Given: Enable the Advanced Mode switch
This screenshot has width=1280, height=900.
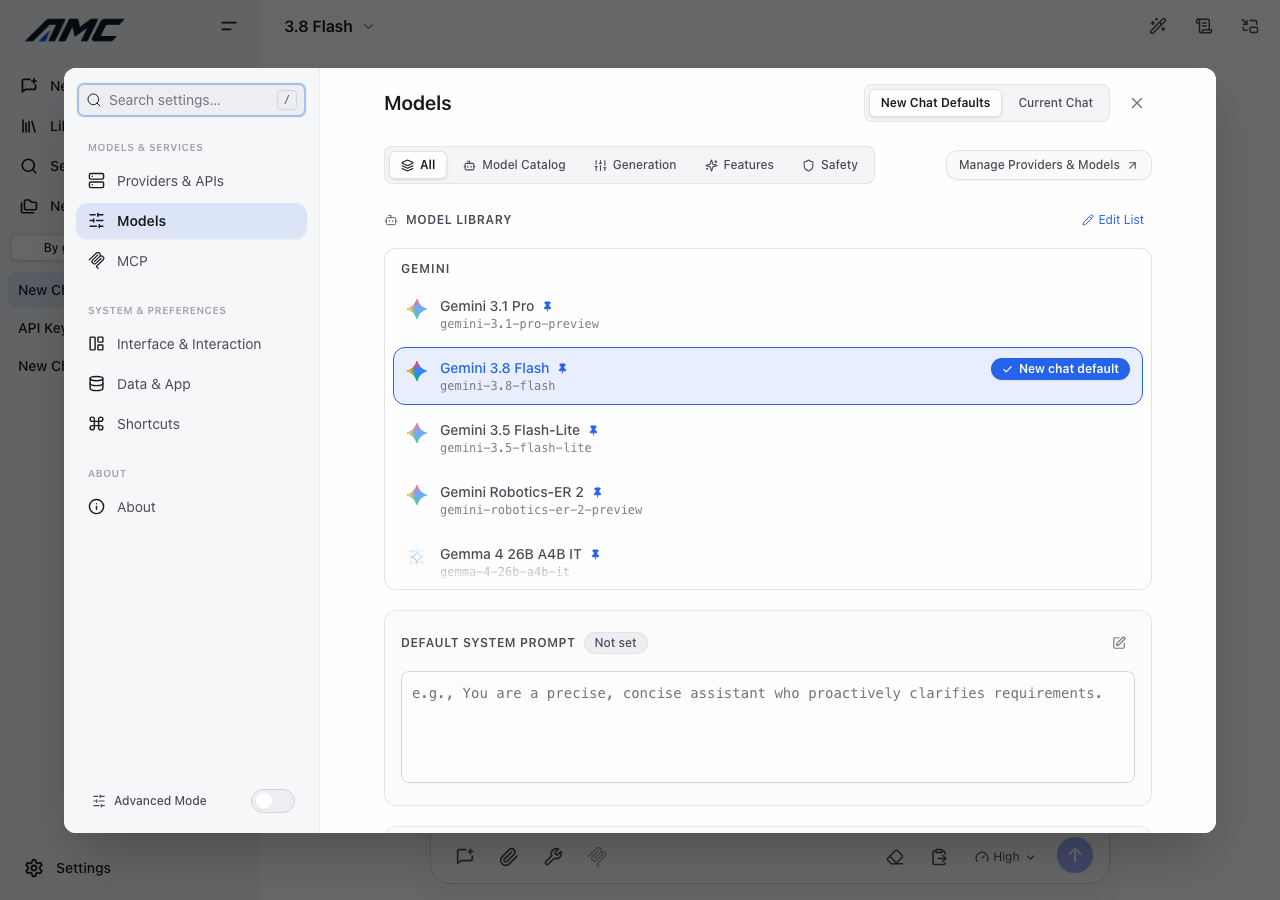Looking at the screenshot, I should [273, 801].
